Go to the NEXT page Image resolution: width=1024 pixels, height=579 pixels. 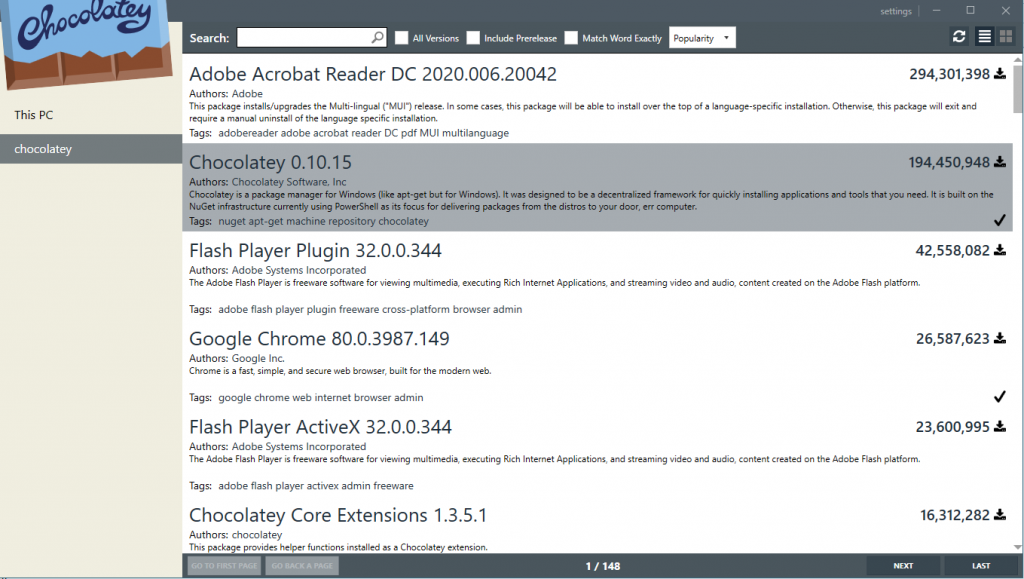[903, 566]
